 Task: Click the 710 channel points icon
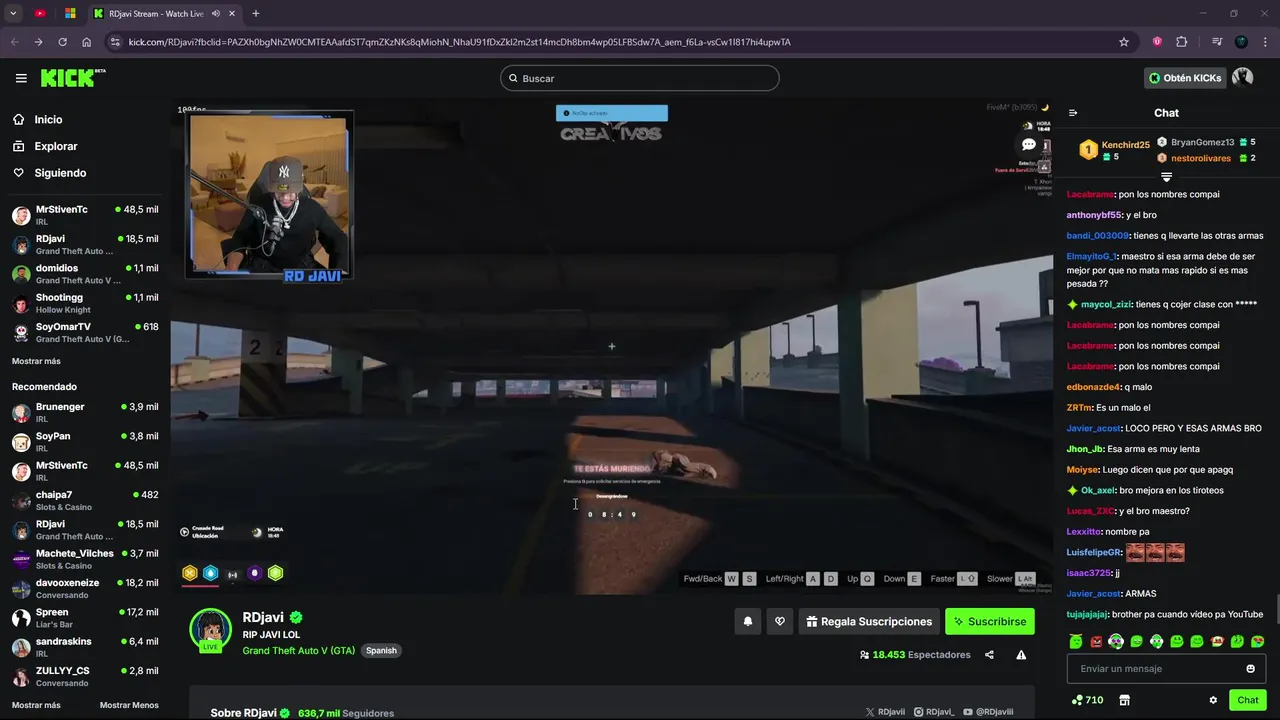click(x=1087, y=700)
